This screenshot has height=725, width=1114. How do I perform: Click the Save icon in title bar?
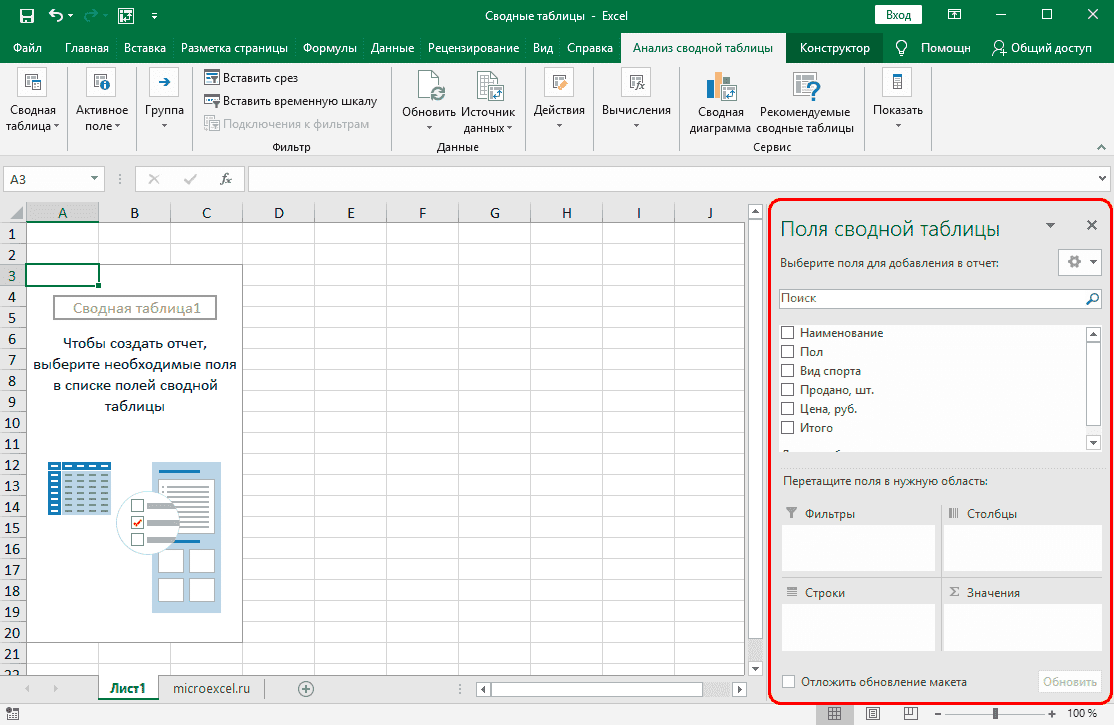coord(27,16)
